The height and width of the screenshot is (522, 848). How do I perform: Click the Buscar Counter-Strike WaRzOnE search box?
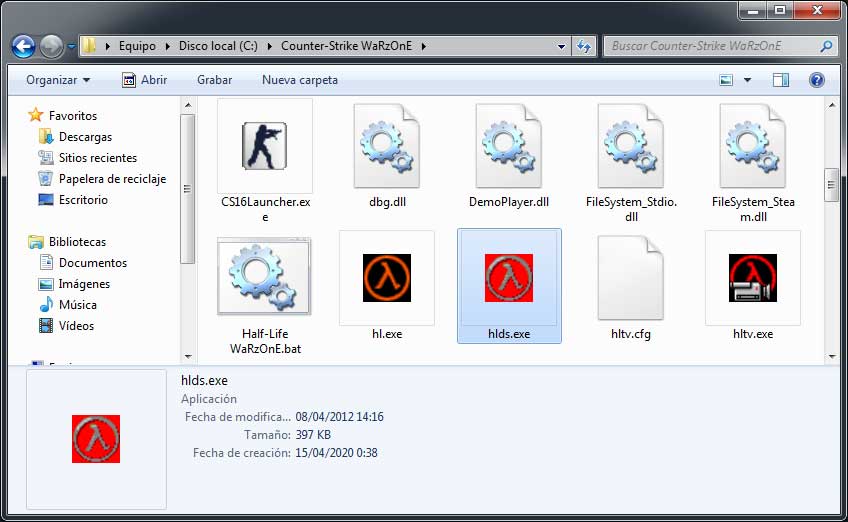coord(710,46)
